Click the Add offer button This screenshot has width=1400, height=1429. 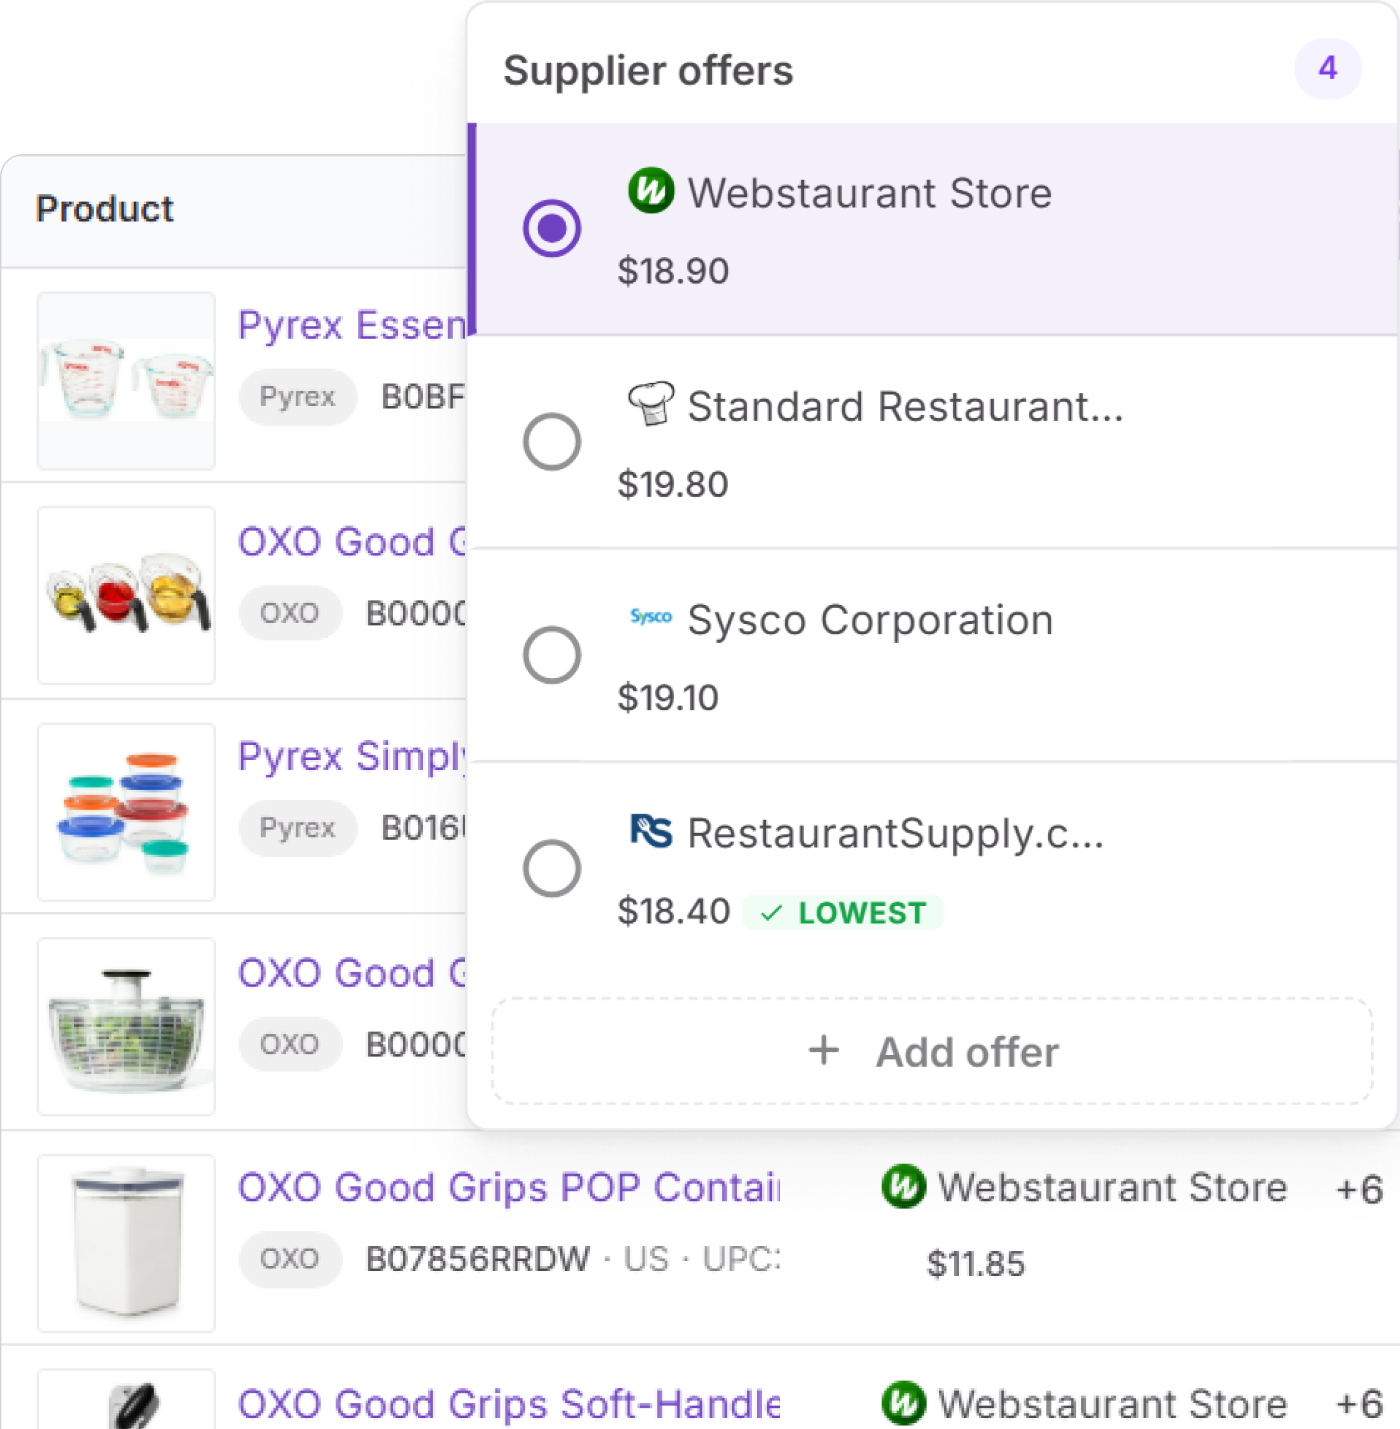click(932, 1052)
